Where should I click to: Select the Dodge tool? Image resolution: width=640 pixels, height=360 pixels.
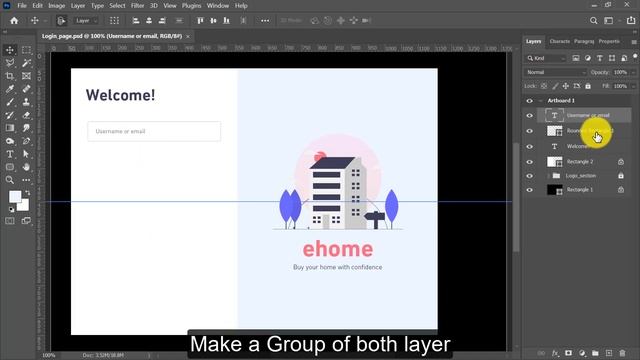[x=10, y=141]
